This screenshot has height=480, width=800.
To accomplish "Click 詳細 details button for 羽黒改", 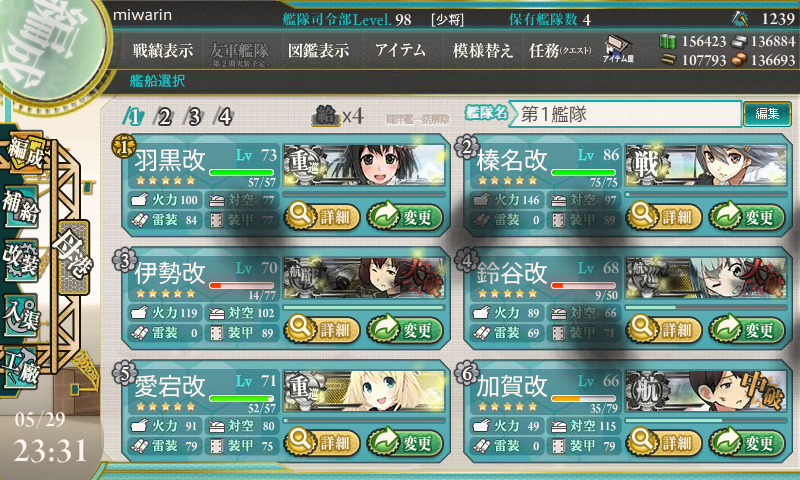I will click(x=322, y=216).
